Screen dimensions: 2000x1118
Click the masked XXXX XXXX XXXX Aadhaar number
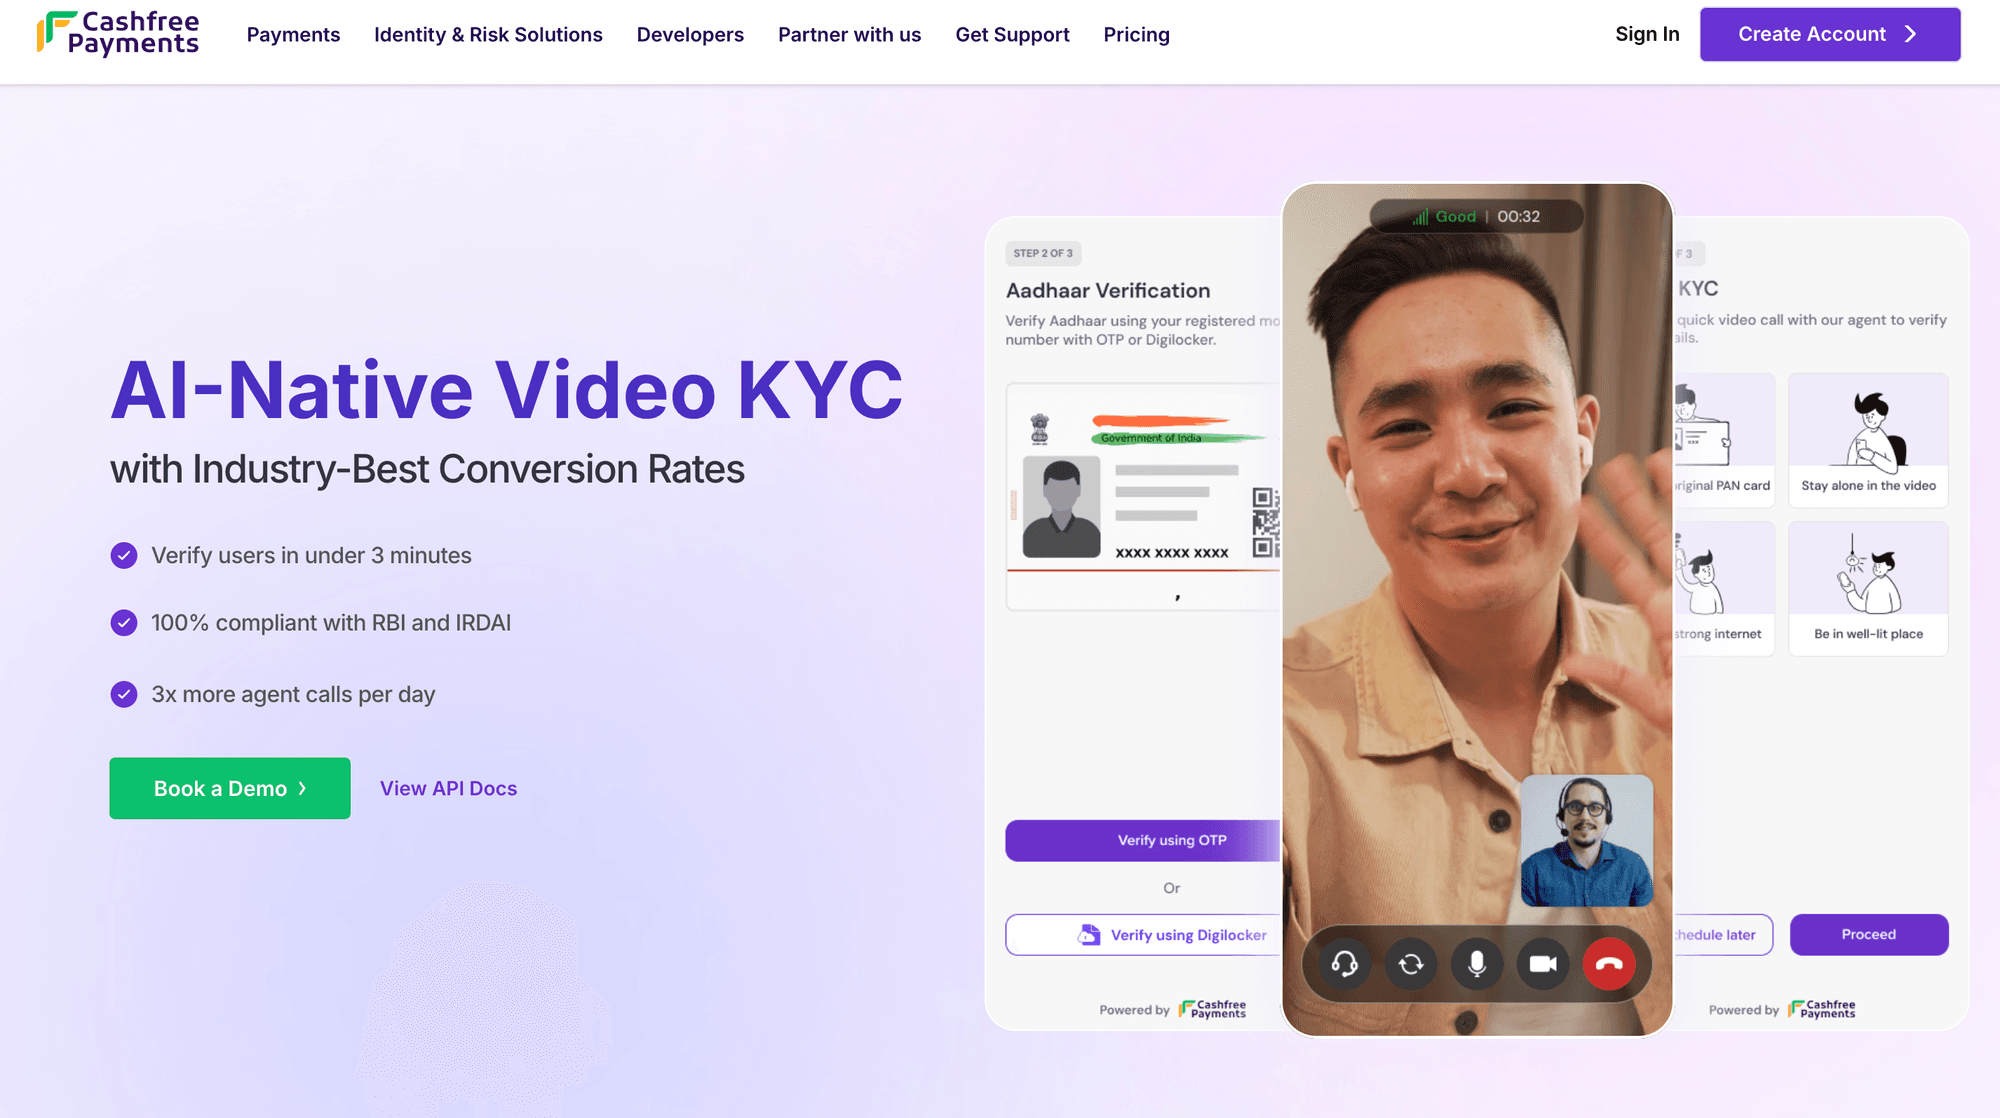pos(1172,553)
